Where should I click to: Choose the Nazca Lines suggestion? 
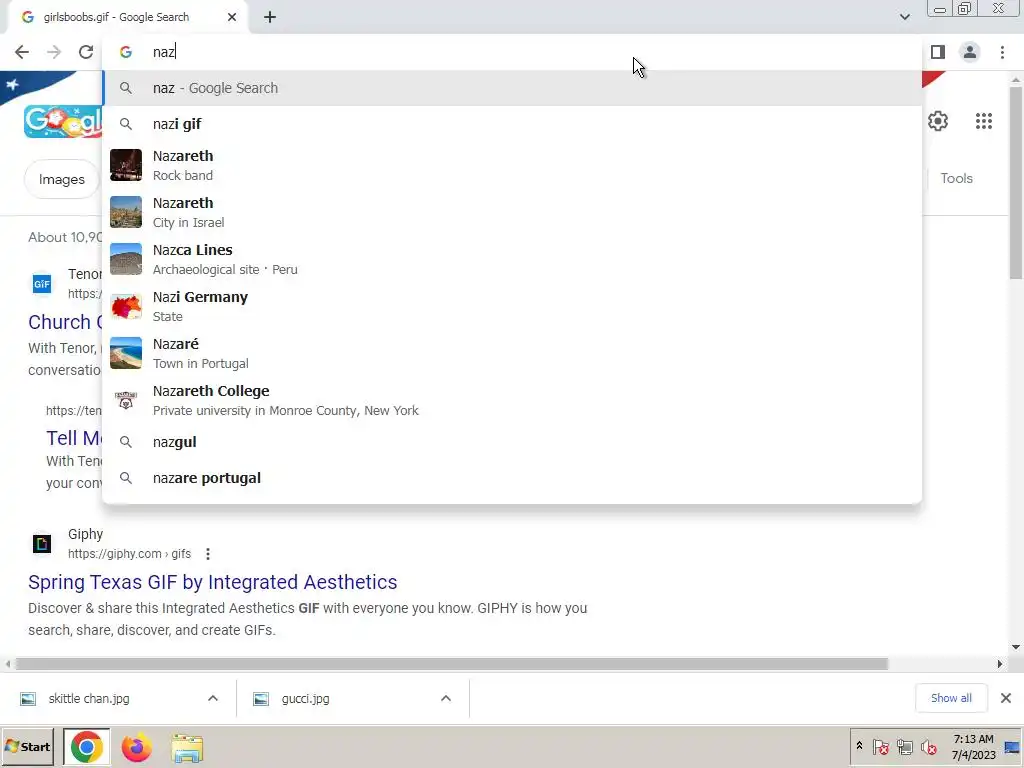512,259
